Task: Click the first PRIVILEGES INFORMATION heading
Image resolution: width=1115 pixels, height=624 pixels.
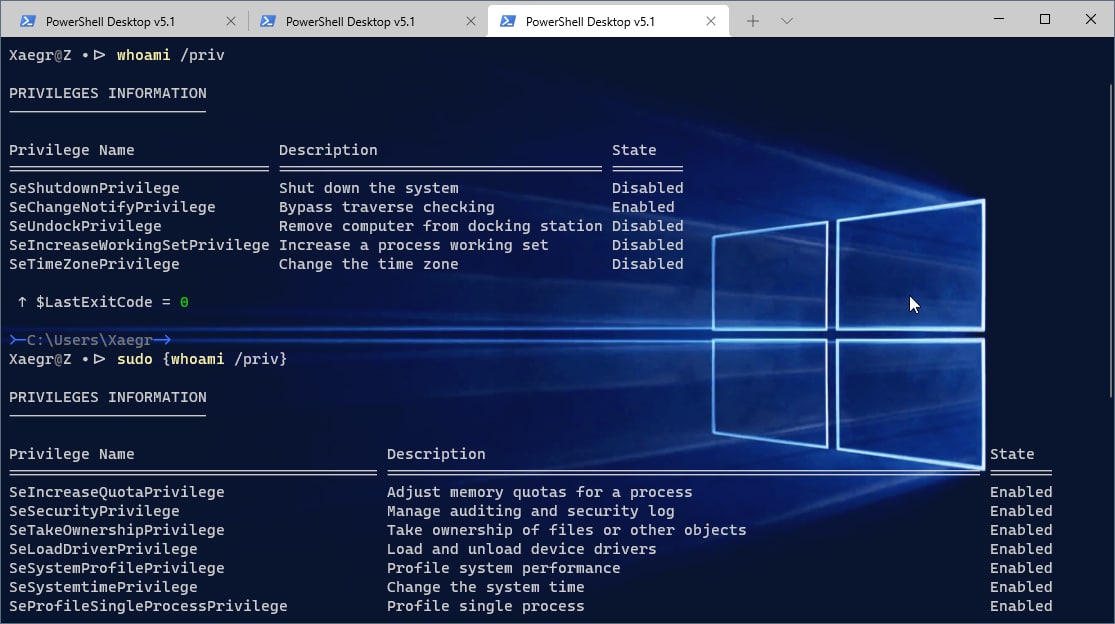Action: [x=107, y=93]
